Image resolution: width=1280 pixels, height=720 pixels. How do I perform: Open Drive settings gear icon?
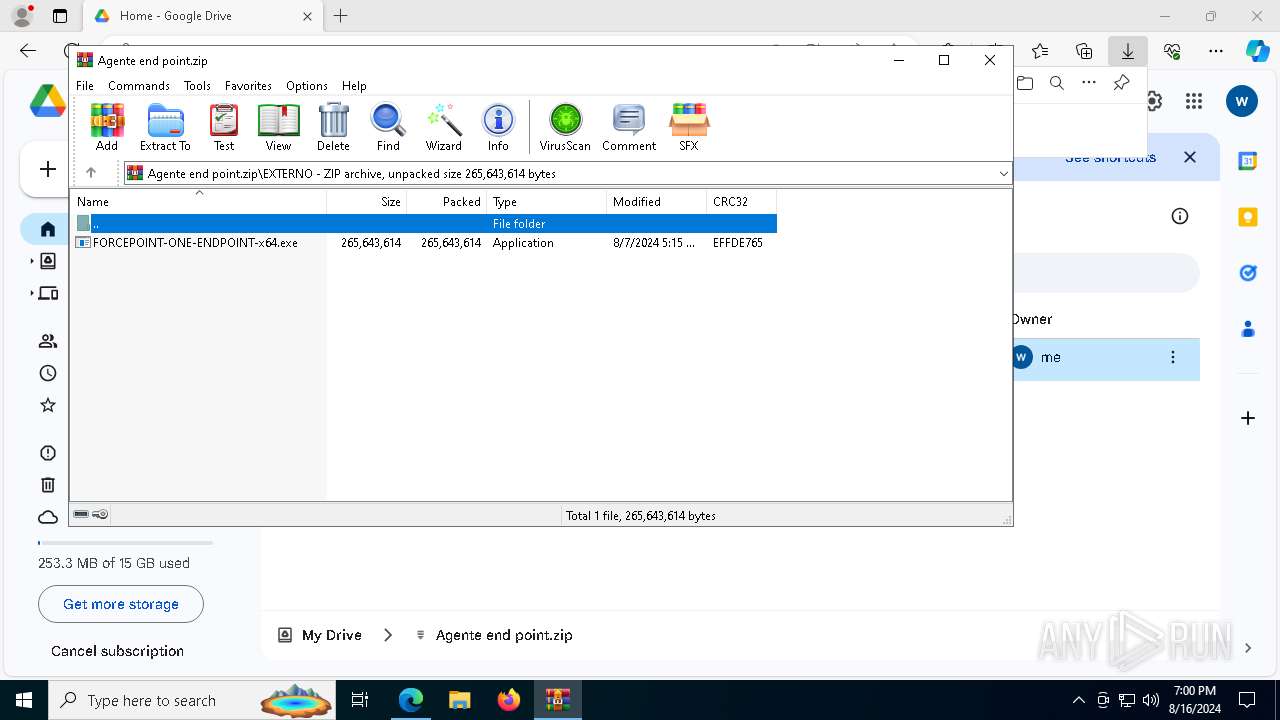[x=1154, y=101]
